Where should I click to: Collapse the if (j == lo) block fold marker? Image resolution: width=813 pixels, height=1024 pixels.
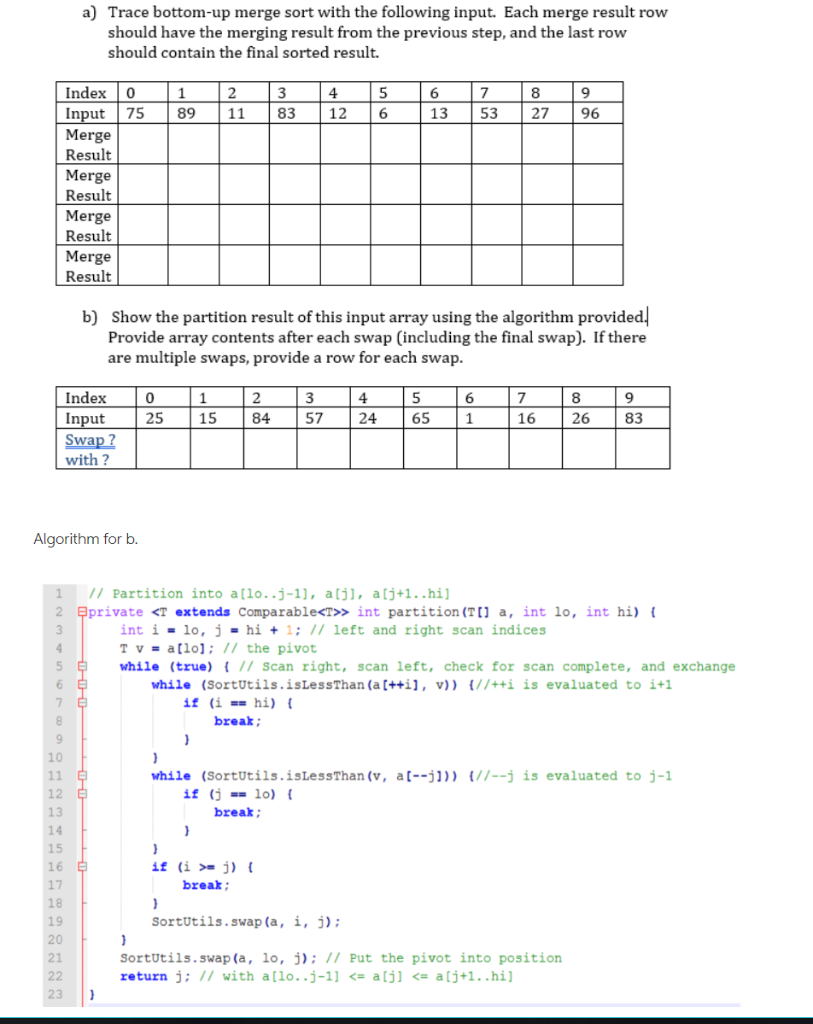pos(82,794)
